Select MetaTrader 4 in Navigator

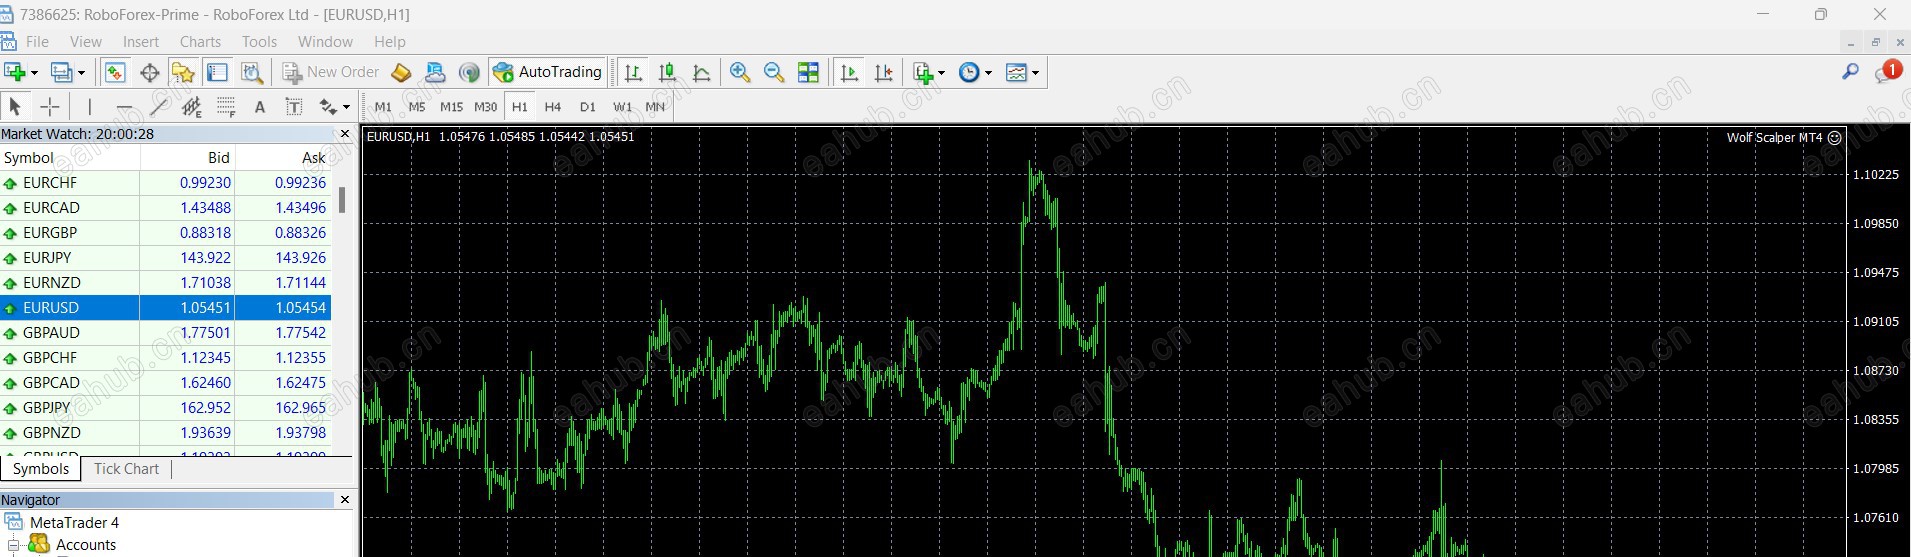pos(74,522)
